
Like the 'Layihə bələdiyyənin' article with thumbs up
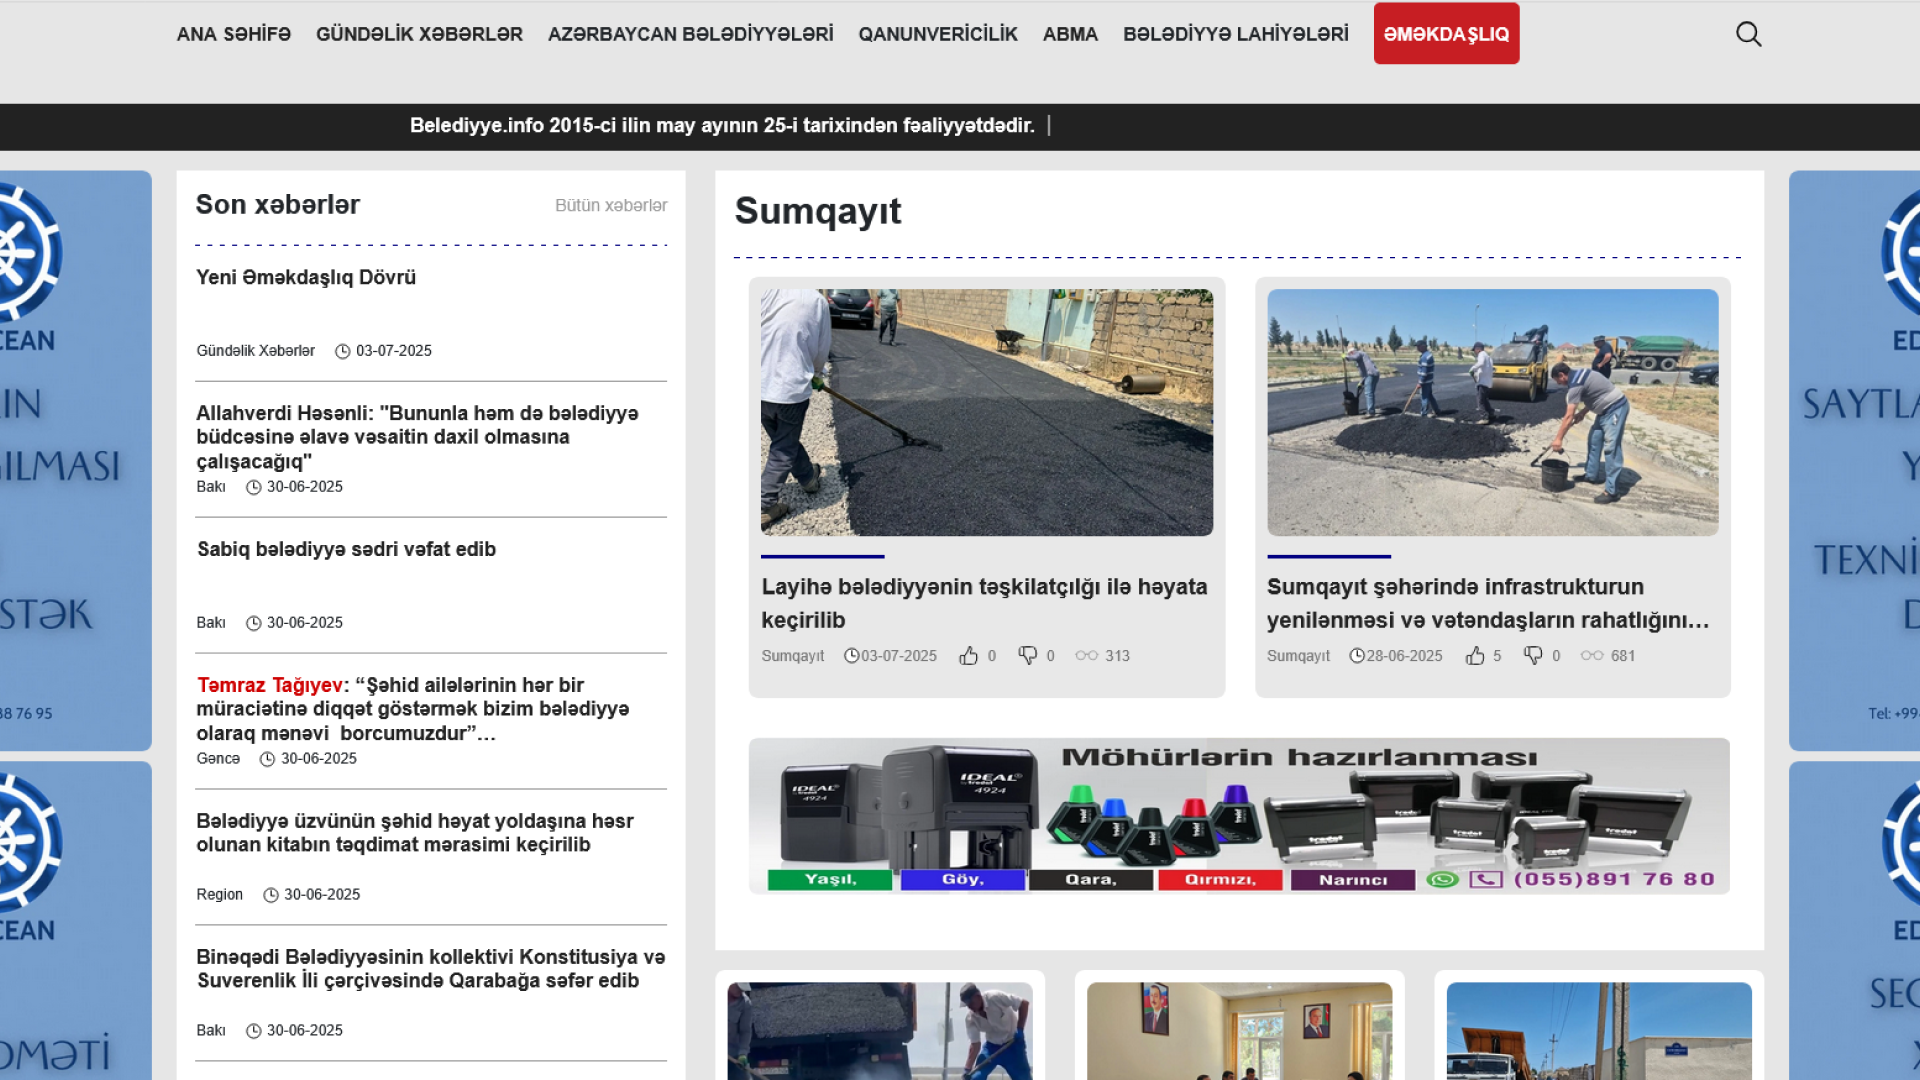pos(968,656)
